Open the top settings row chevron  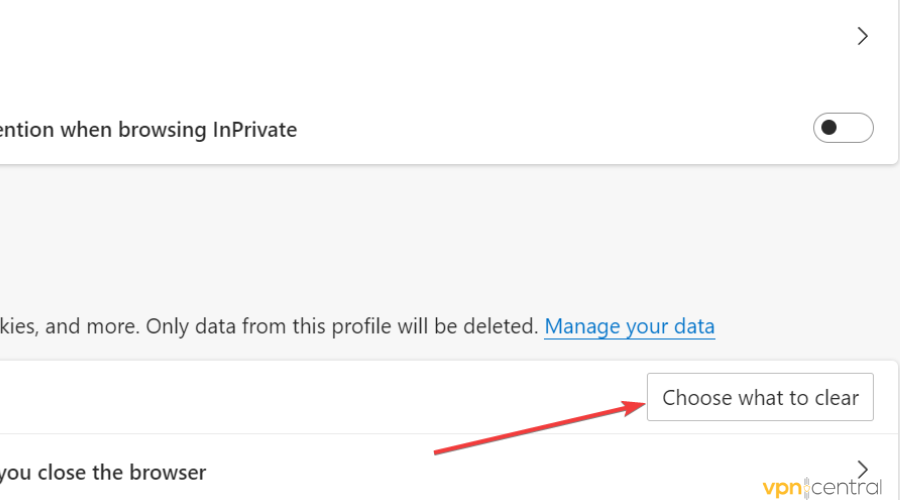coord(863,37)
